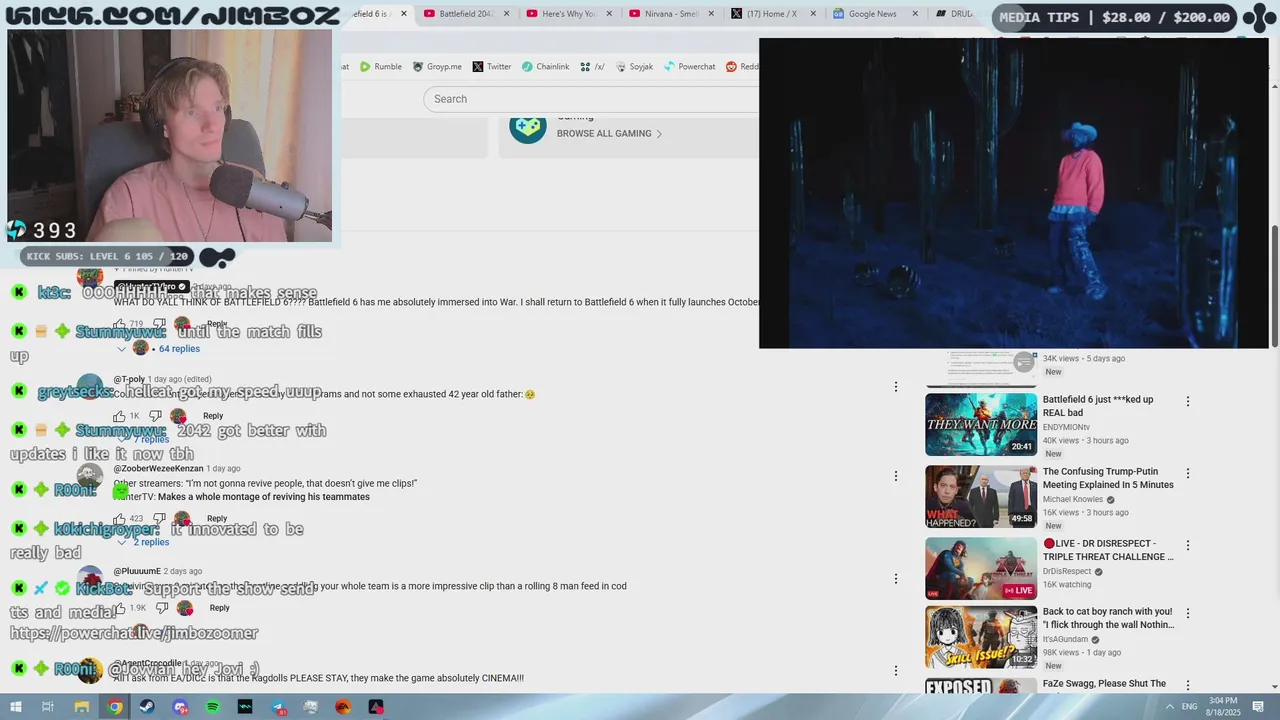This screenshot has height=720, width=1280.
Task: Open Discord from the taskbar
Action: (180, 707)
